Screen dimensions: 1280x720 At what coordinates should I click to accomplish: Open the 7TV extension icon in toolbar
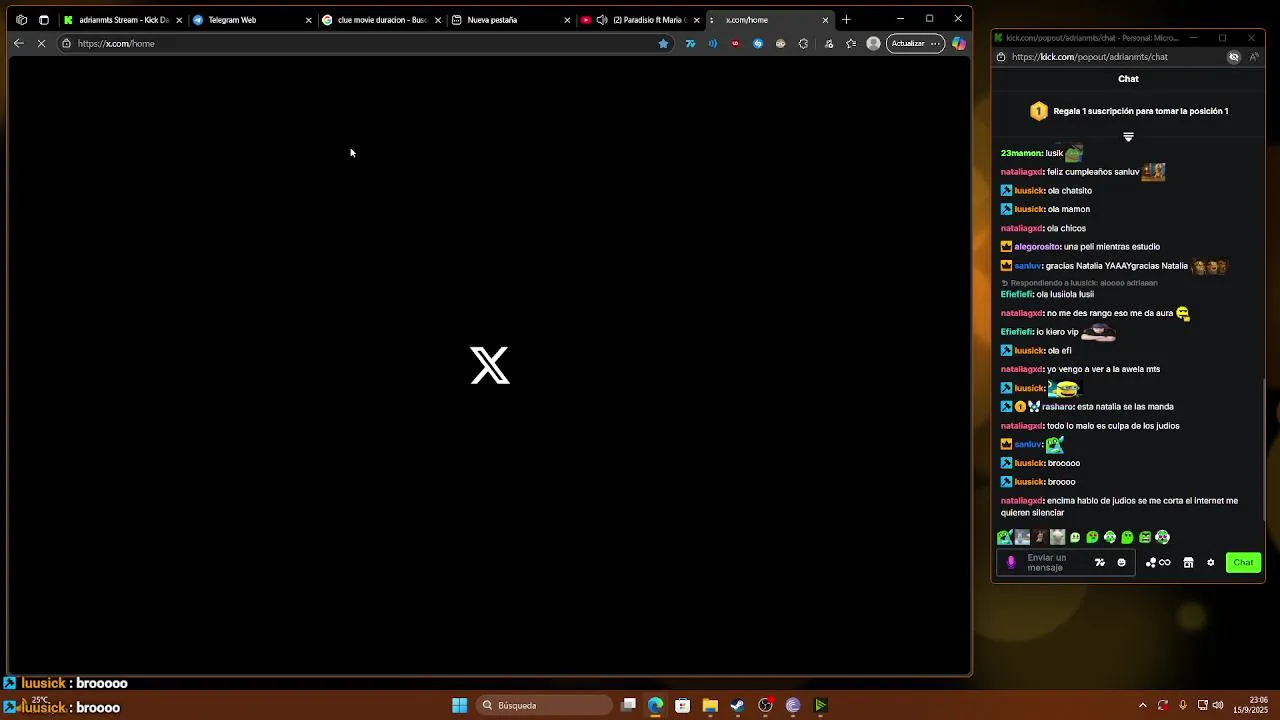click(690, 43)
